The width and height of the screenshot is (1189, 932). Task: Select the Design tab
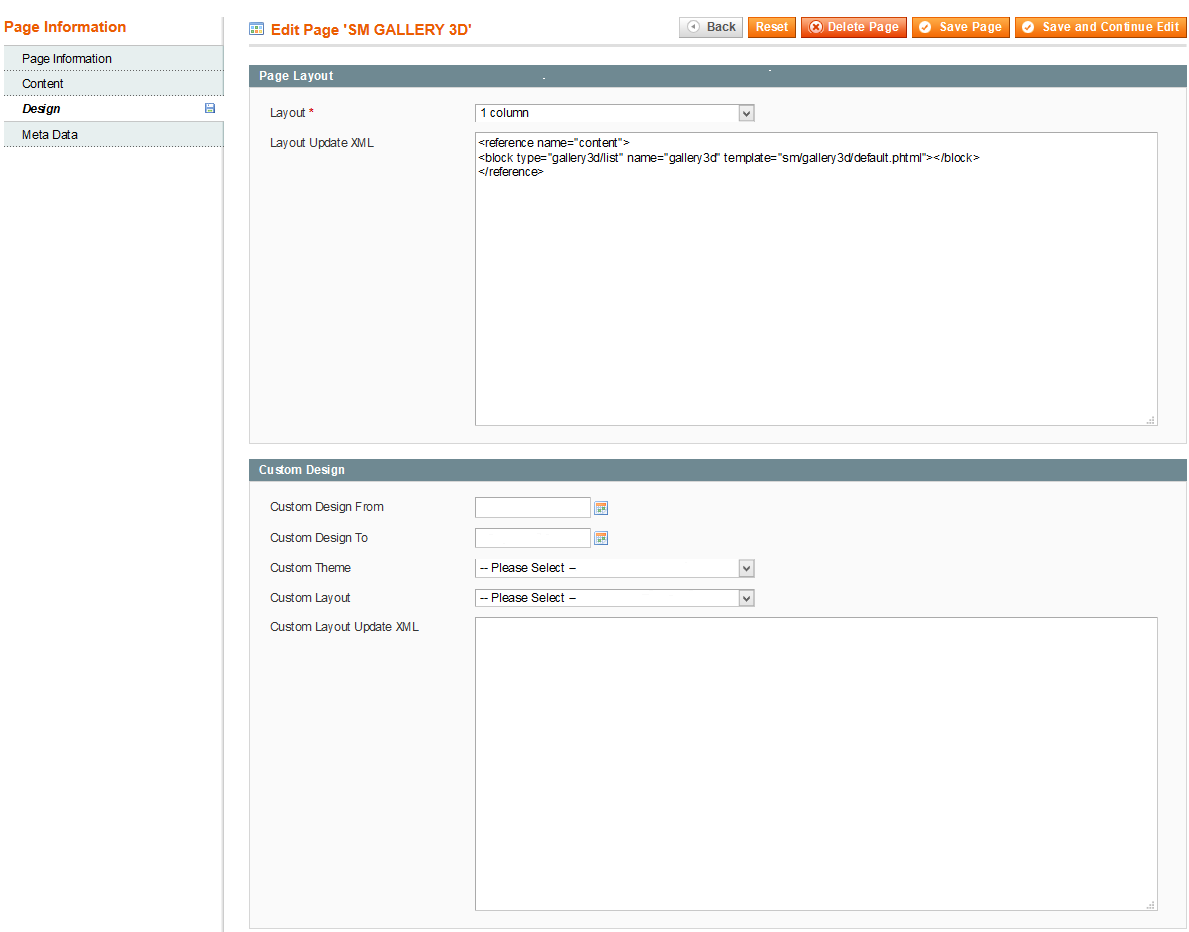[x=114, y=108]
